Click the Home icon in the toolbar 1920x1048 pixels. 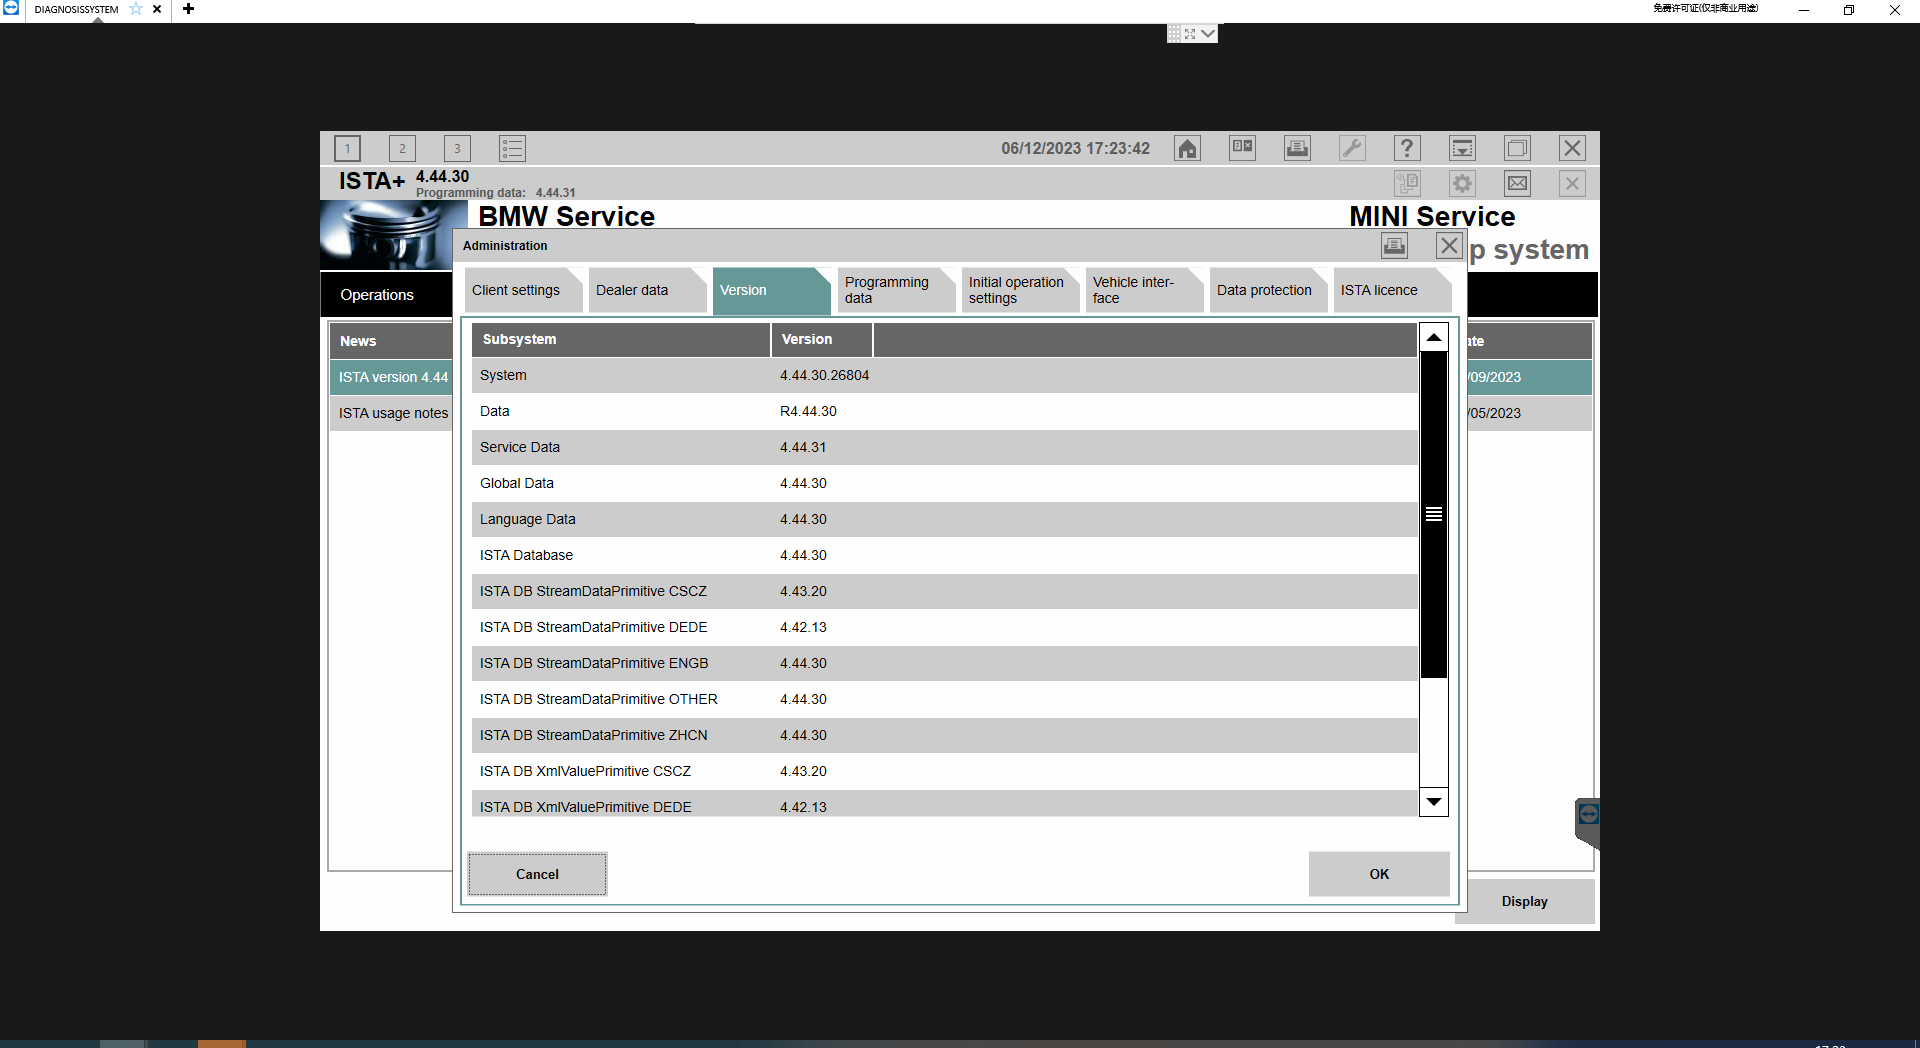(x=1187, y=149)
